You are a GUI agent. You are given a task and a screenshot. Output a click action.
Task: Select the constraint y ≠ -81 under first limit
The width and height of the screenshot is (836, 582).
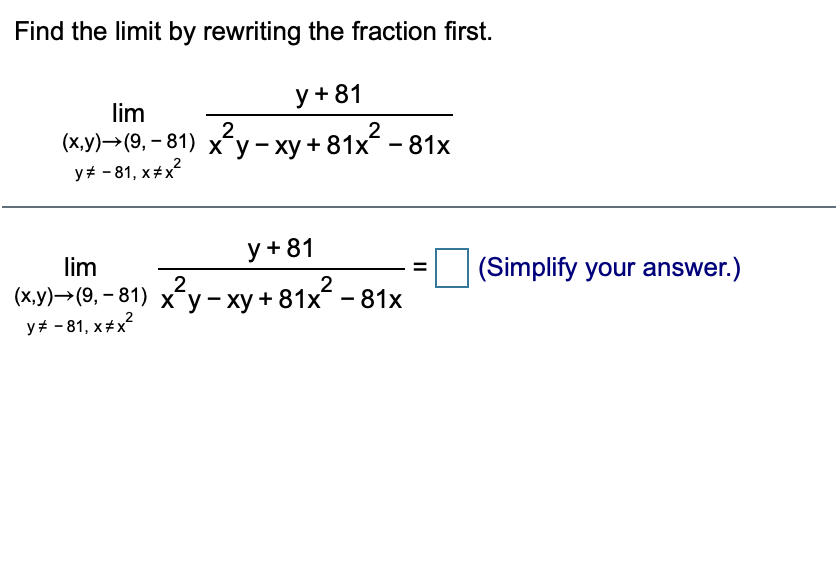click(104, 172)
